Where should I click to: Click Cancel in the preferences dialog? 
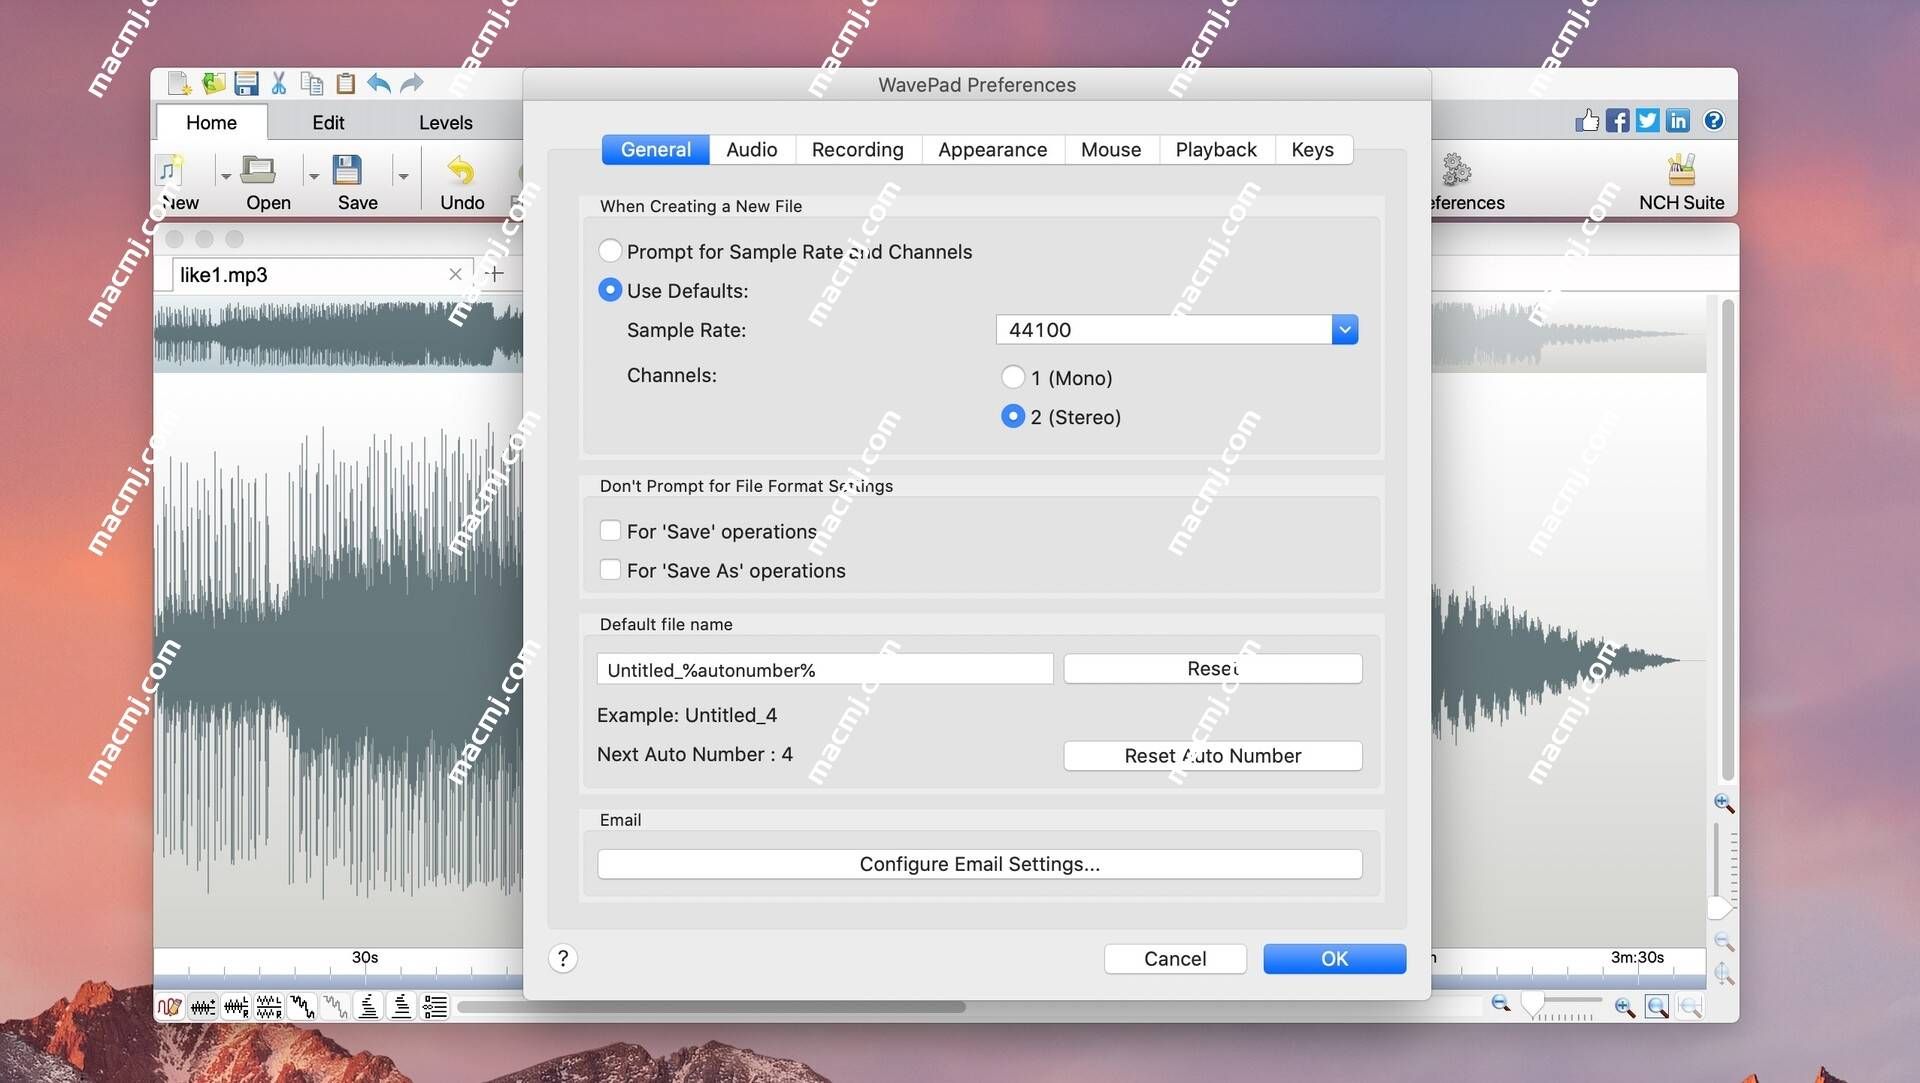click(x=1175, y=958)
